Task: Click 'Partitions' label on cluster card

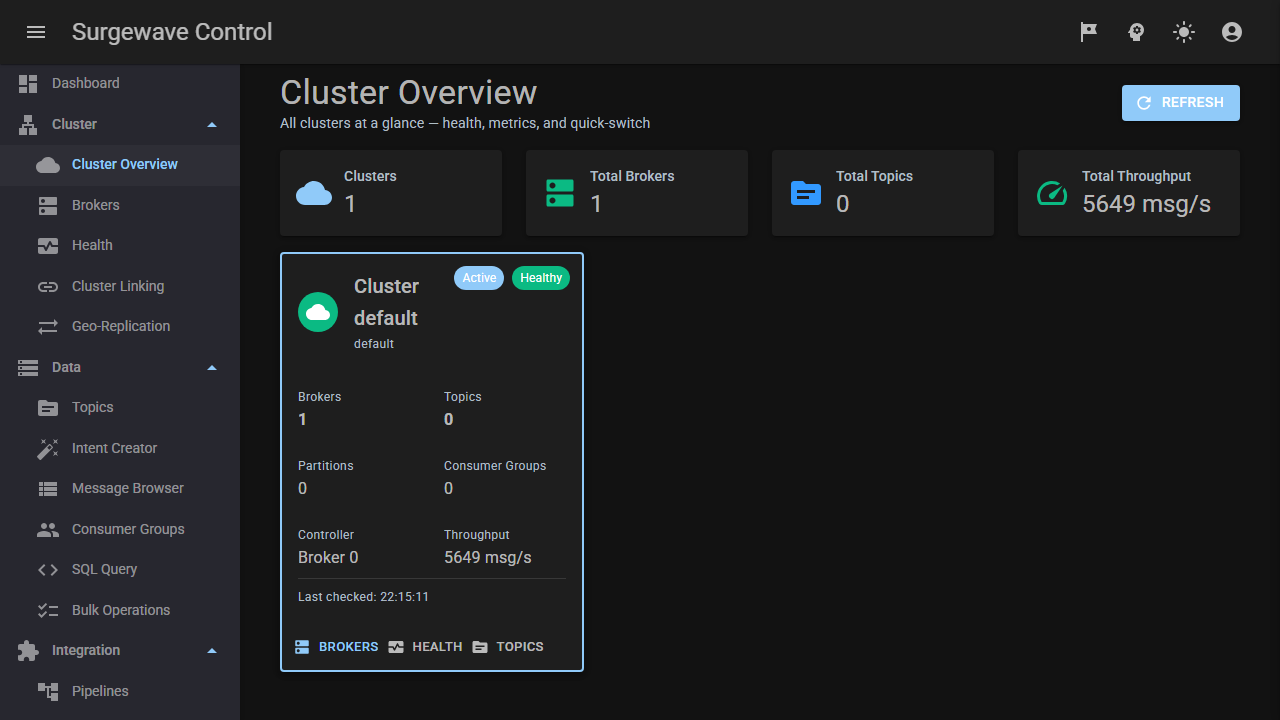Action: (326, 466)
